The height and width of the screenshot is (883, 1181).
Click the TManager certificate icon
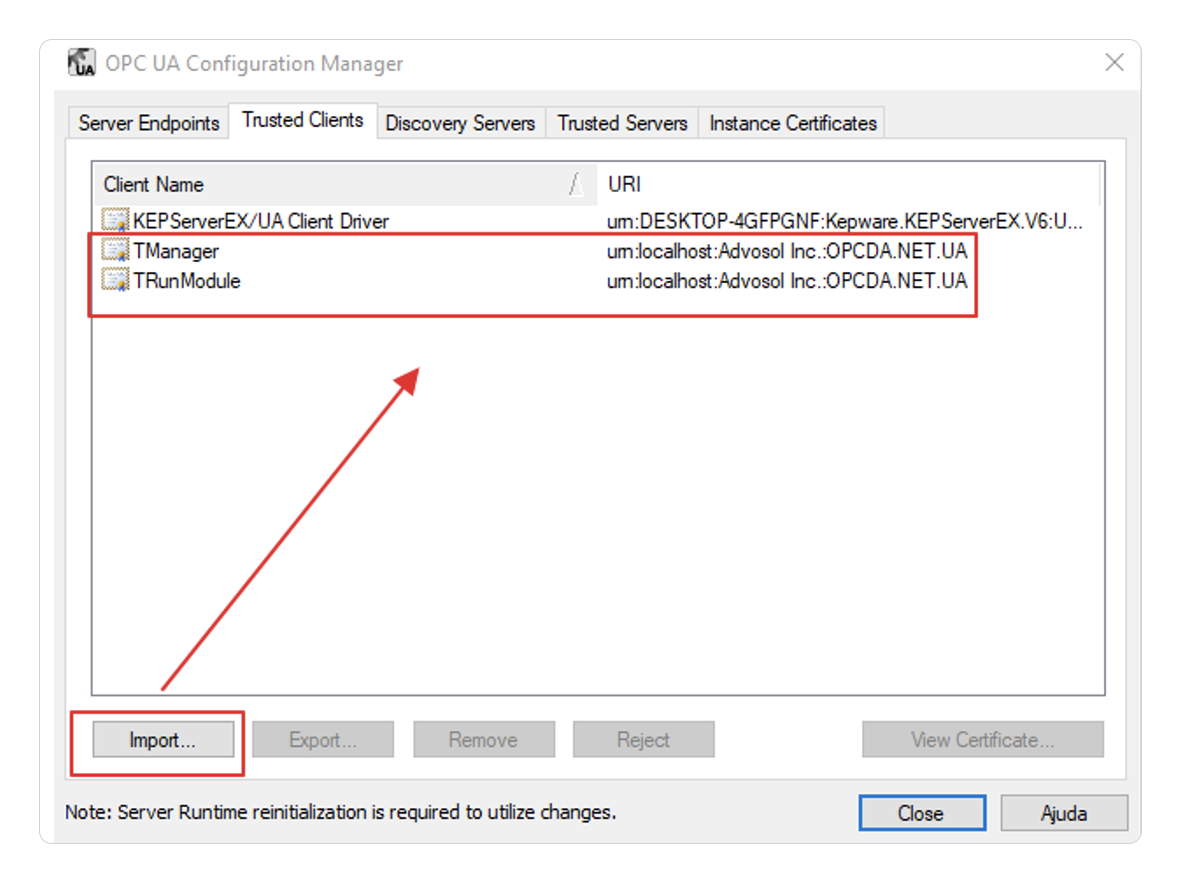115,251
